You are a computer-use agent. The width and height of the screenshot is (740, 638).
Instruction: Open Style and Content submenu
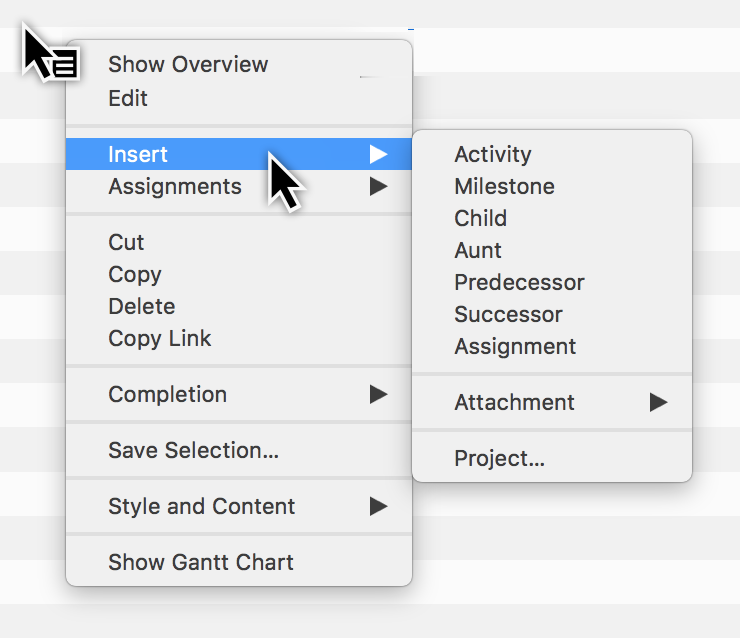pos(201,507)
